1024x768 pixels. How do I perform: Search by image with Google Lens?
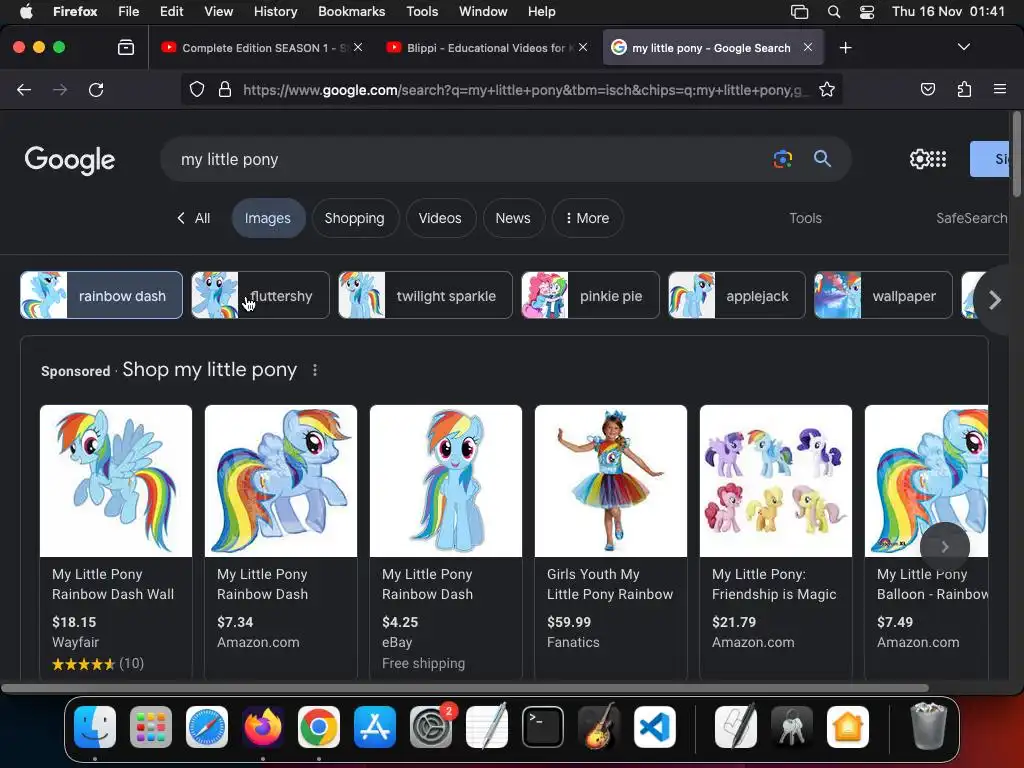click(x=782, y=159)
